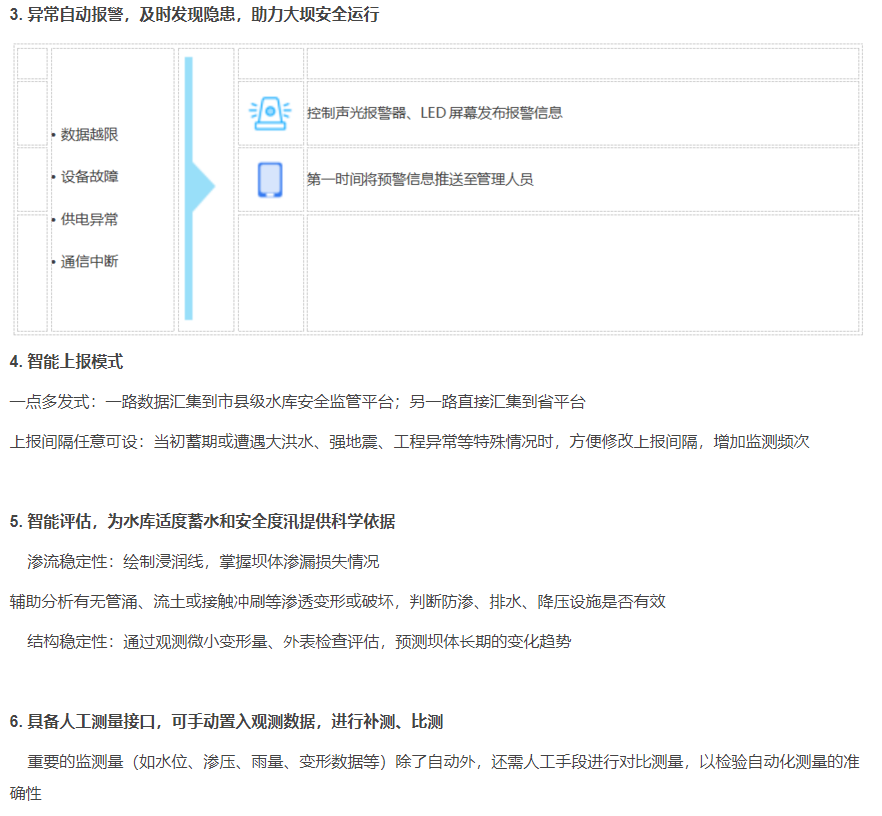The image size is (882, 816).
Task: Click the blue siren alarm icon
Action: point(270,113)
